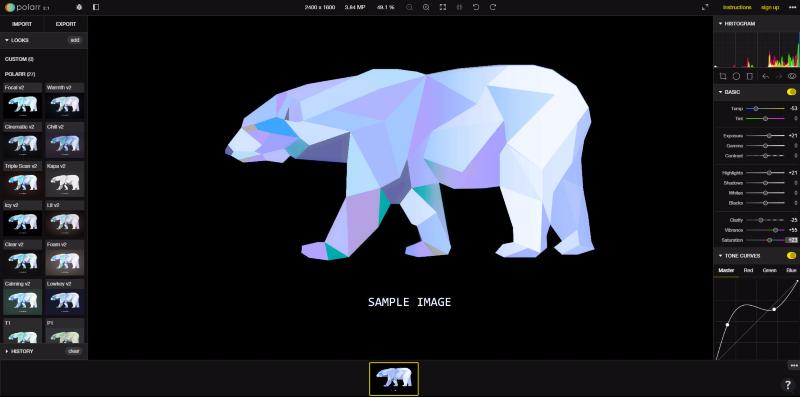The image size is (800, 397).
Task: Click the back arrow in the tools row
Action: (x=765, y=76)
